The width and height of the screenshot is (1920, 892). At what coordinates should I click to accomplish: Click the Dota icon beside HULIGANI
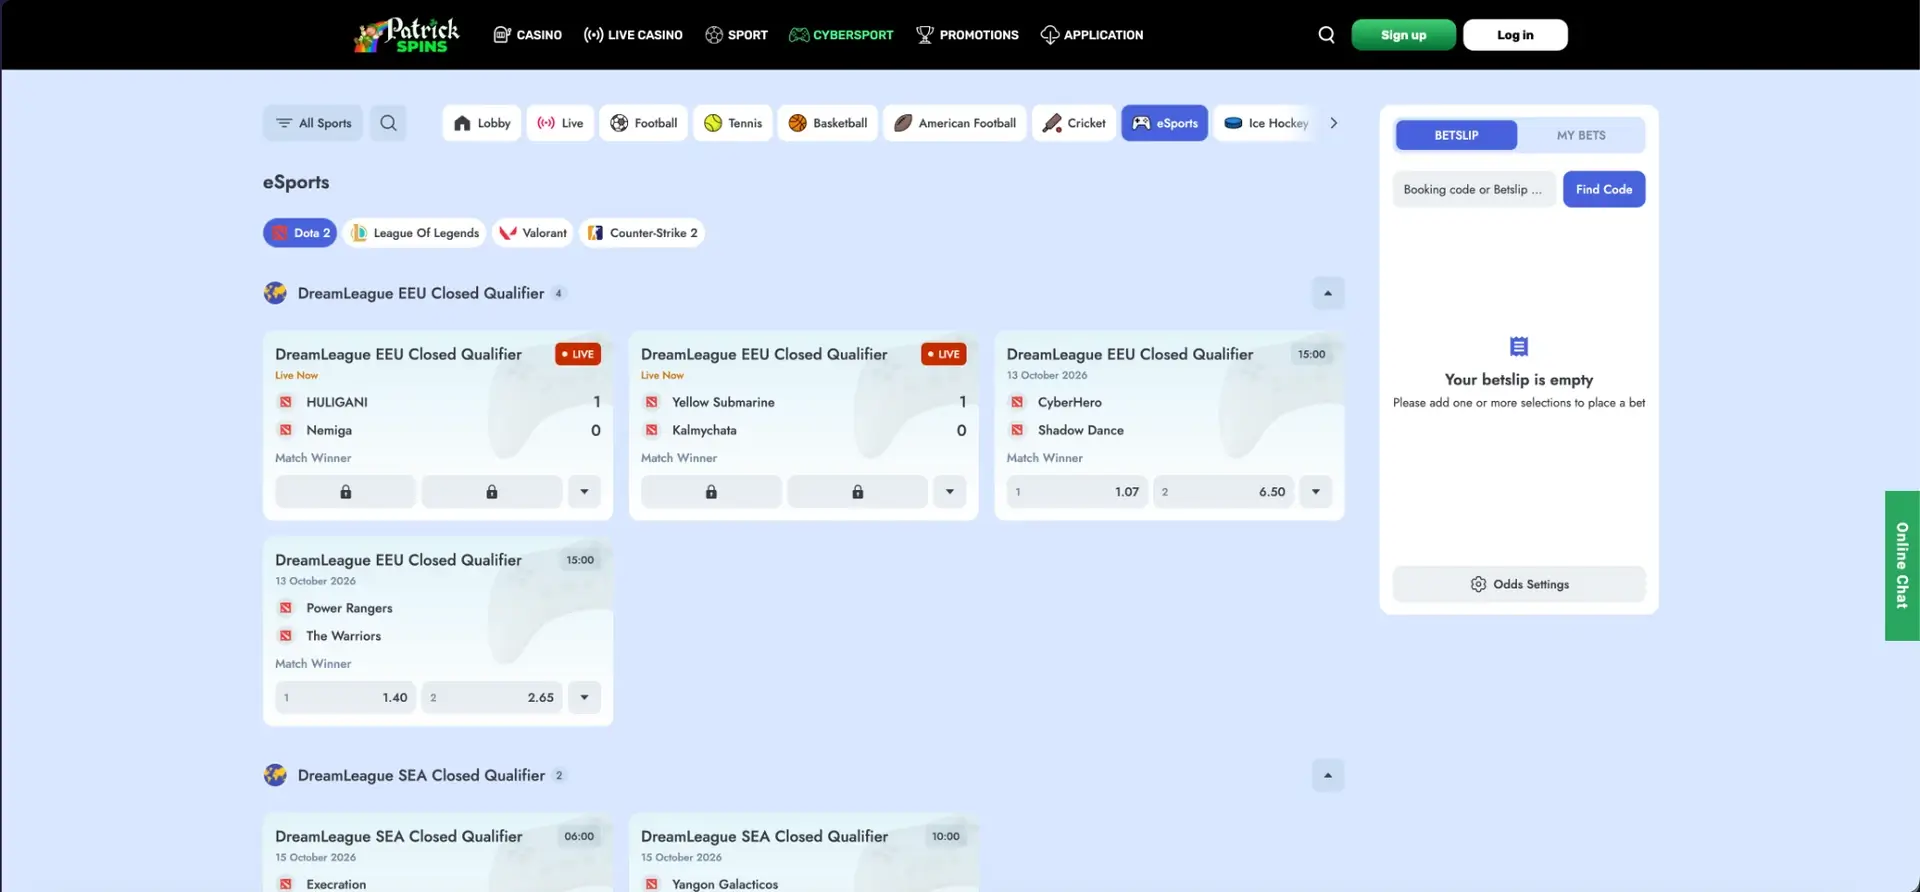(286, 402)
